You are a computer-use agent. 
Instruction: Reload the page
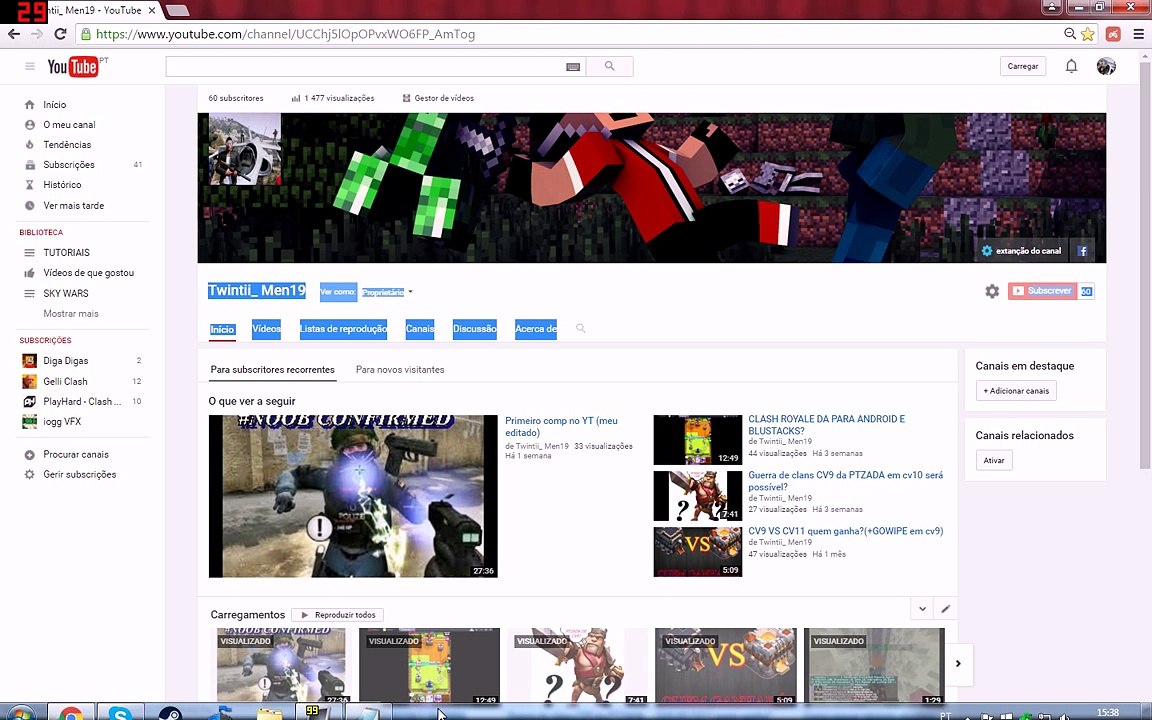click(60, 34)
